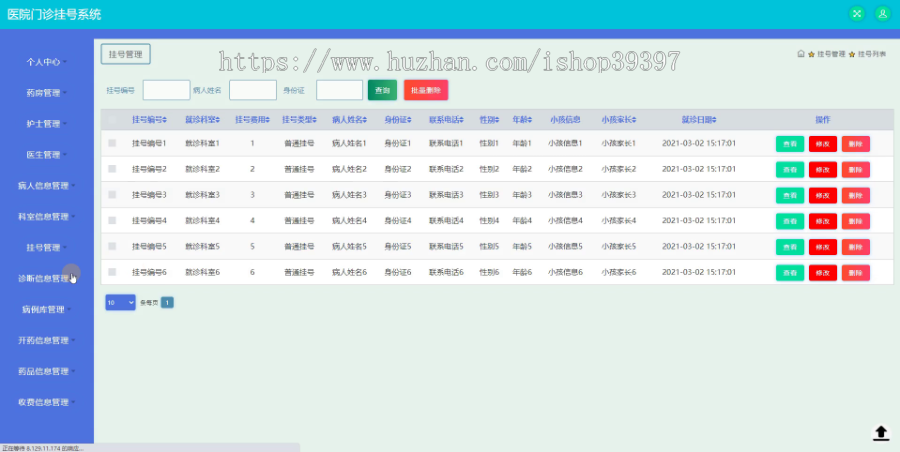Check the row for 挂号编号5

(x=112, y=246)
